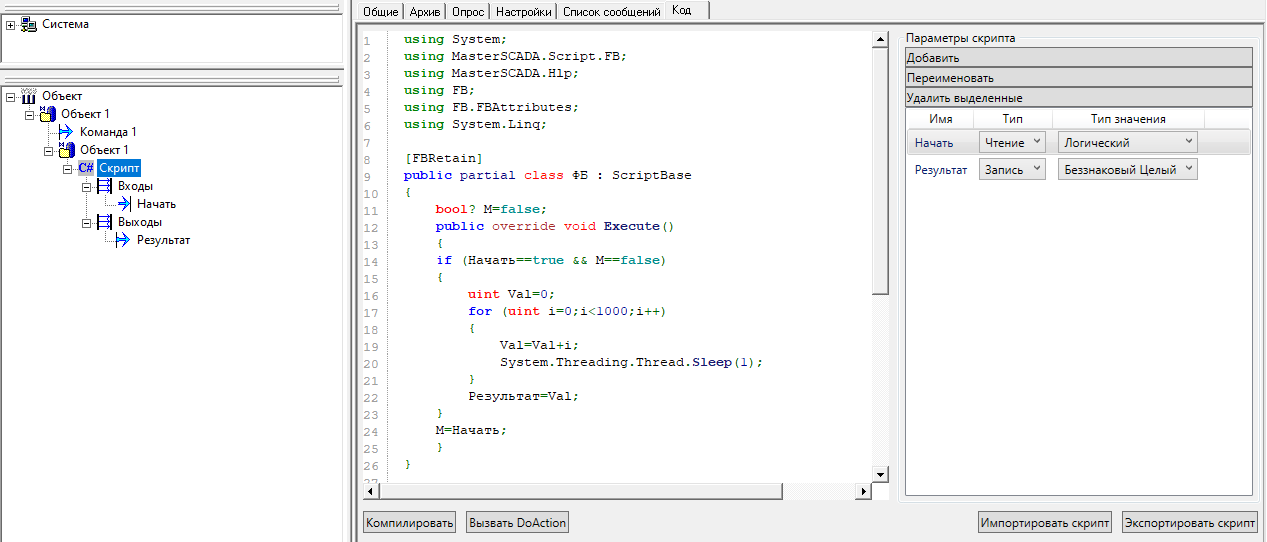Switch to the Опрос tab

click(466, 12)
